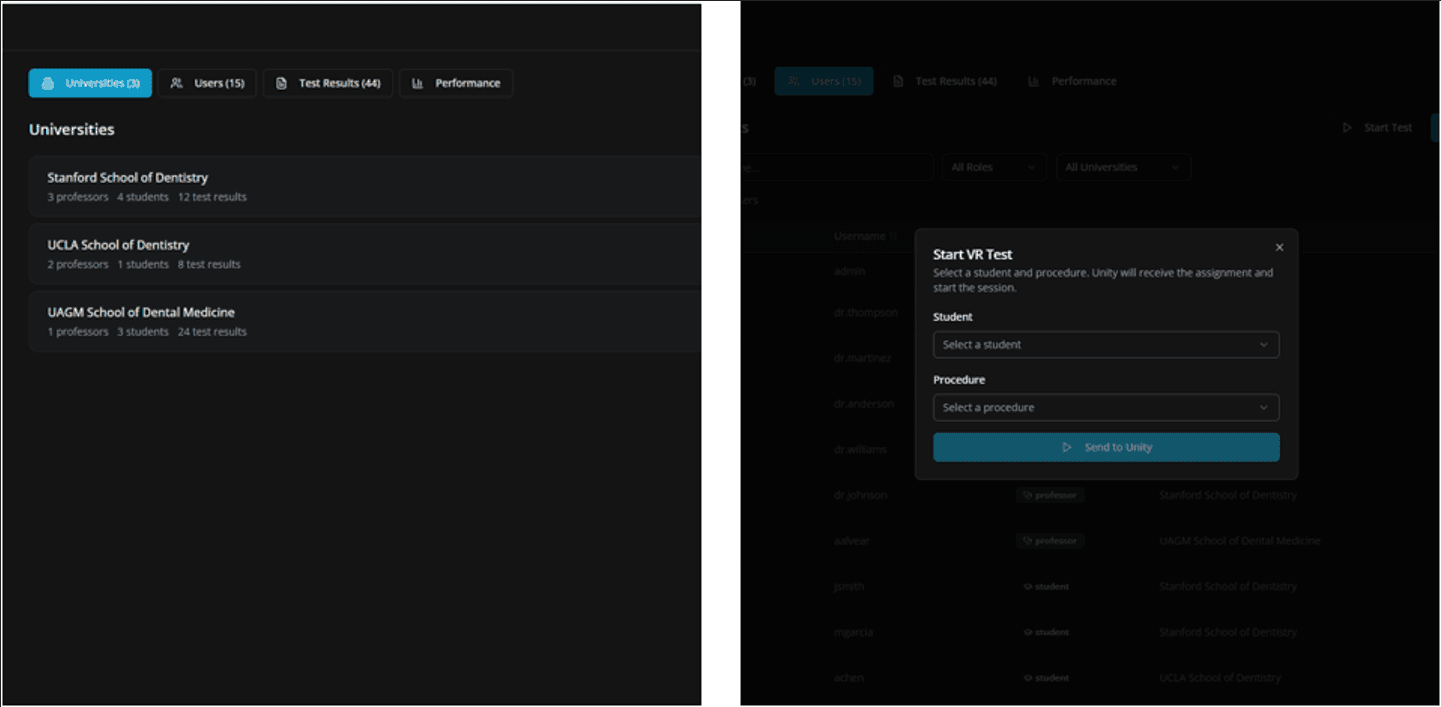Click the Universities heading in left screenshot
Viewport: 1441px width, 707px height.
[x=72, y=130]
